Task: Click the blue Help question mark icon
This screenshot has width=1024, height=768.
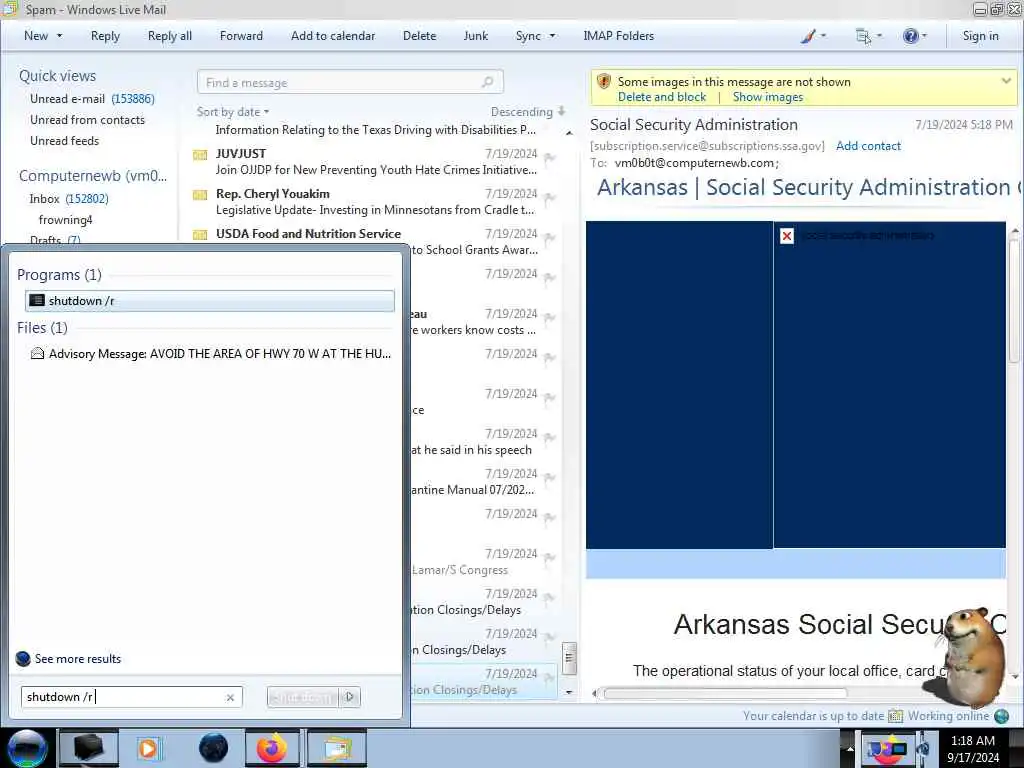Action: tap(914, 36)
